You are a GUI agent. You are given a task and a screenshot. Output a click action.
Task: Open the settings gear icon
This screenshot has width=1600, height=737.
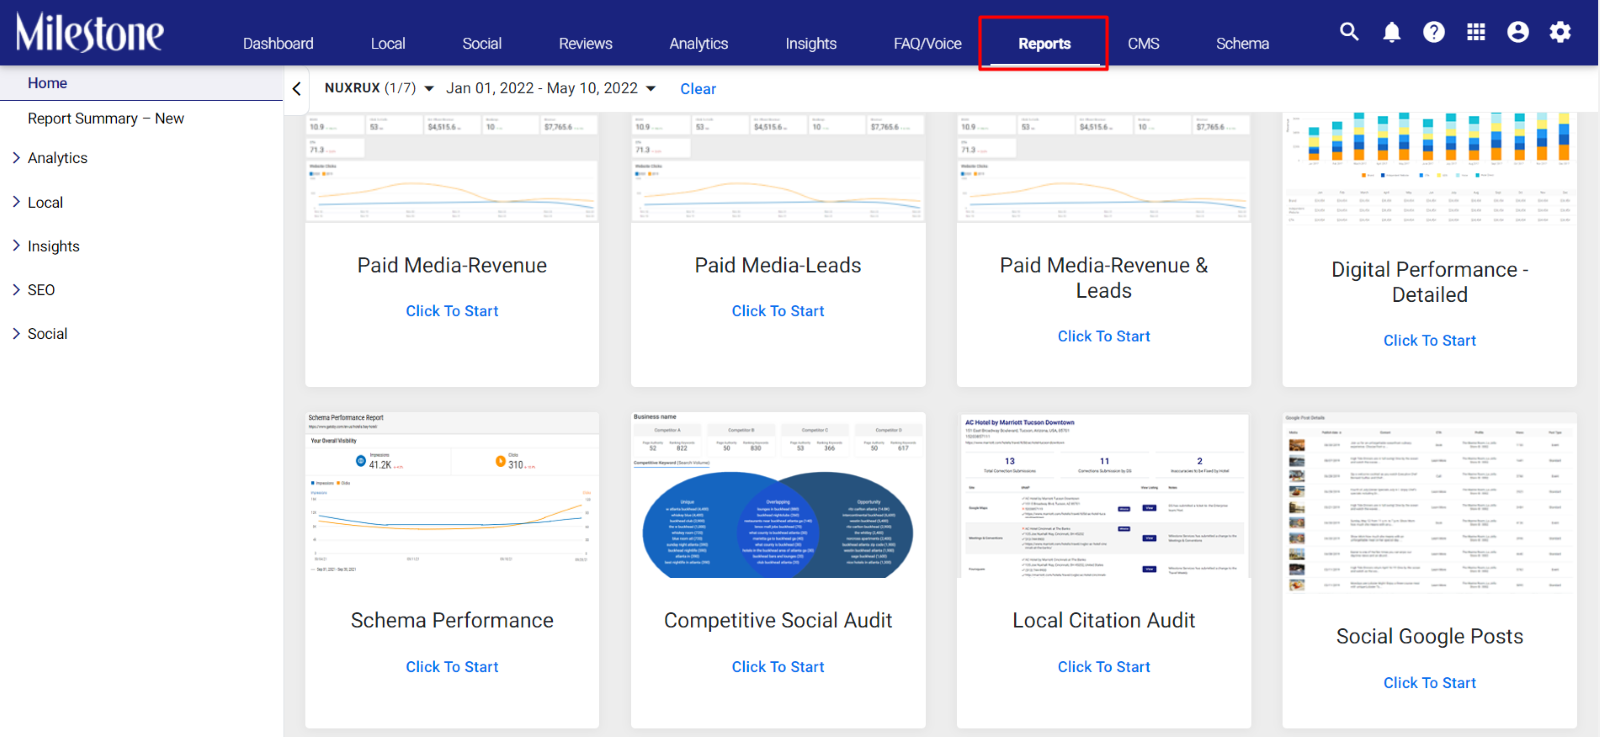point(1560,32)
